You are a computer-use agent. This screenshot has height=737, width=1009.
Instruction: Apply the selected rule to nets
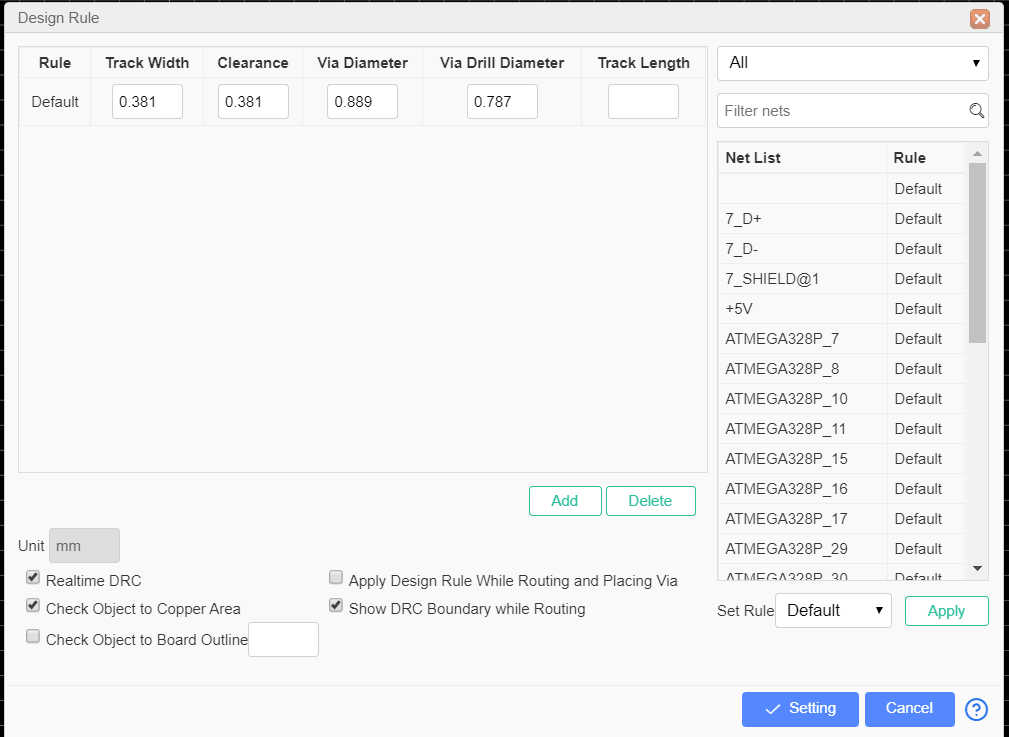946,611
